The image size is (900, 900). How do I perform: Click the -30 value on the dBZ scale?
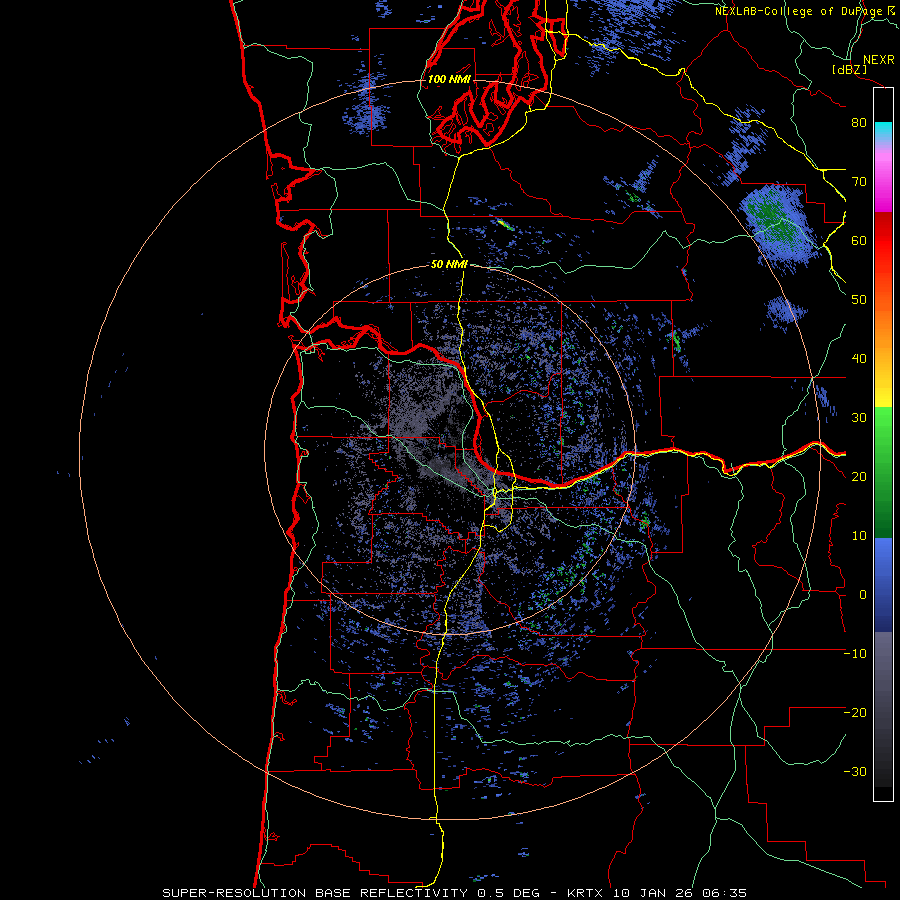[855, 772]
